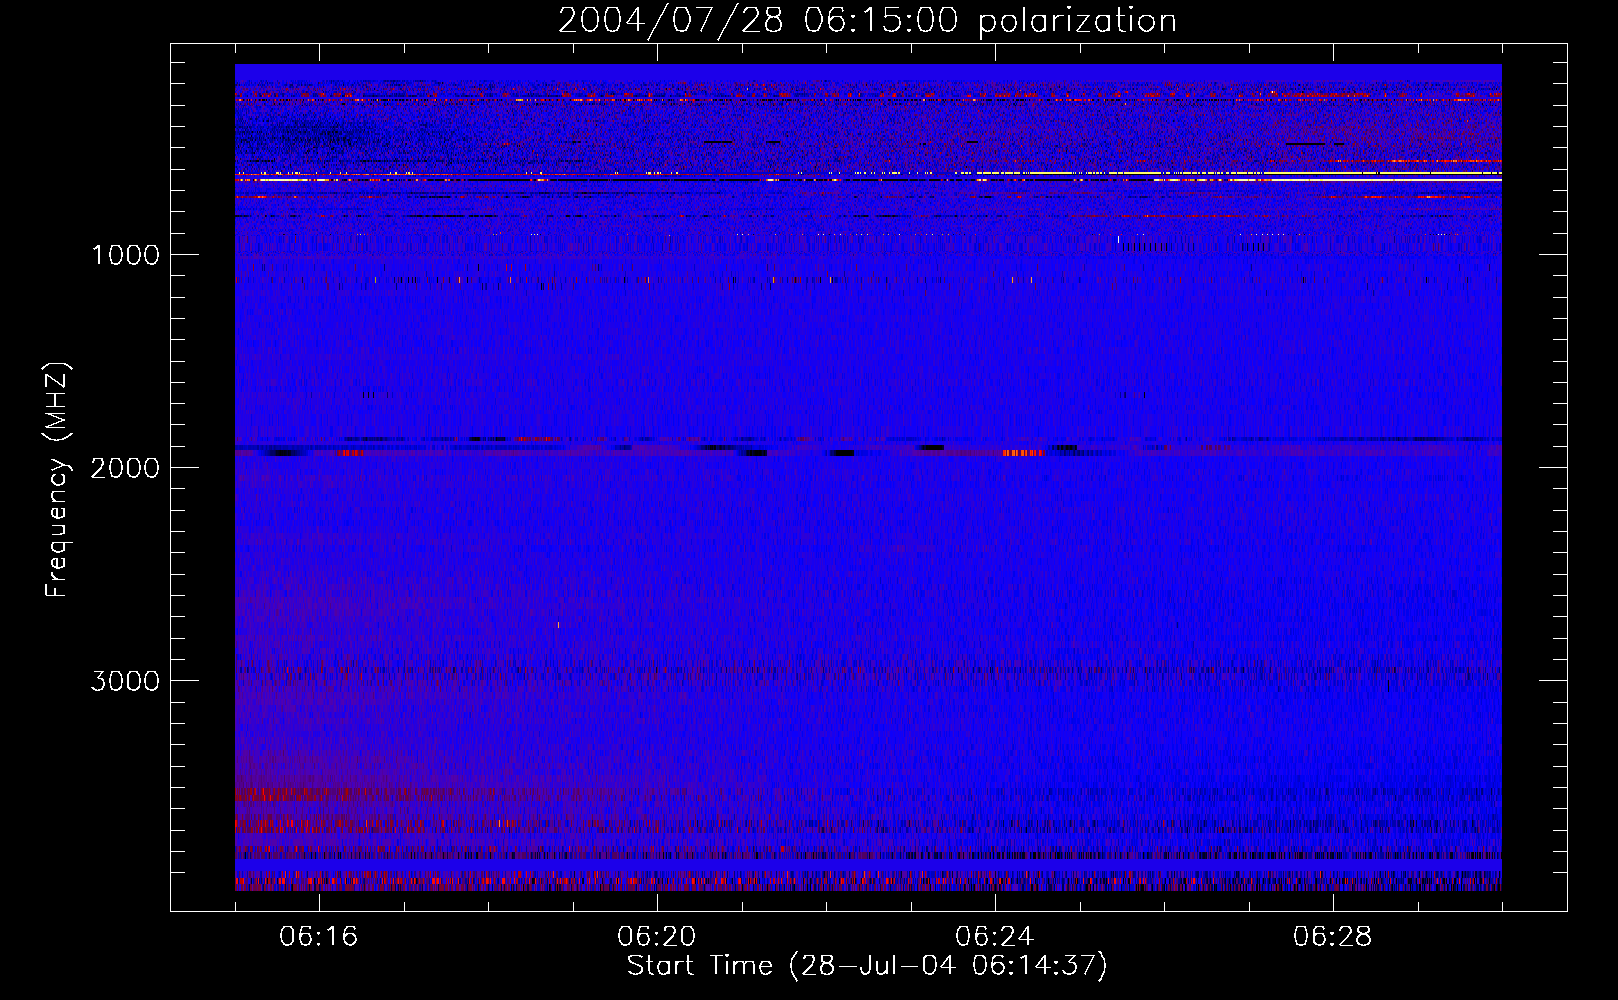The height and width of the screenshot is (1000, 1618).
Task: Click the '06:16' time axis label
Action: [x=319, y=937]
